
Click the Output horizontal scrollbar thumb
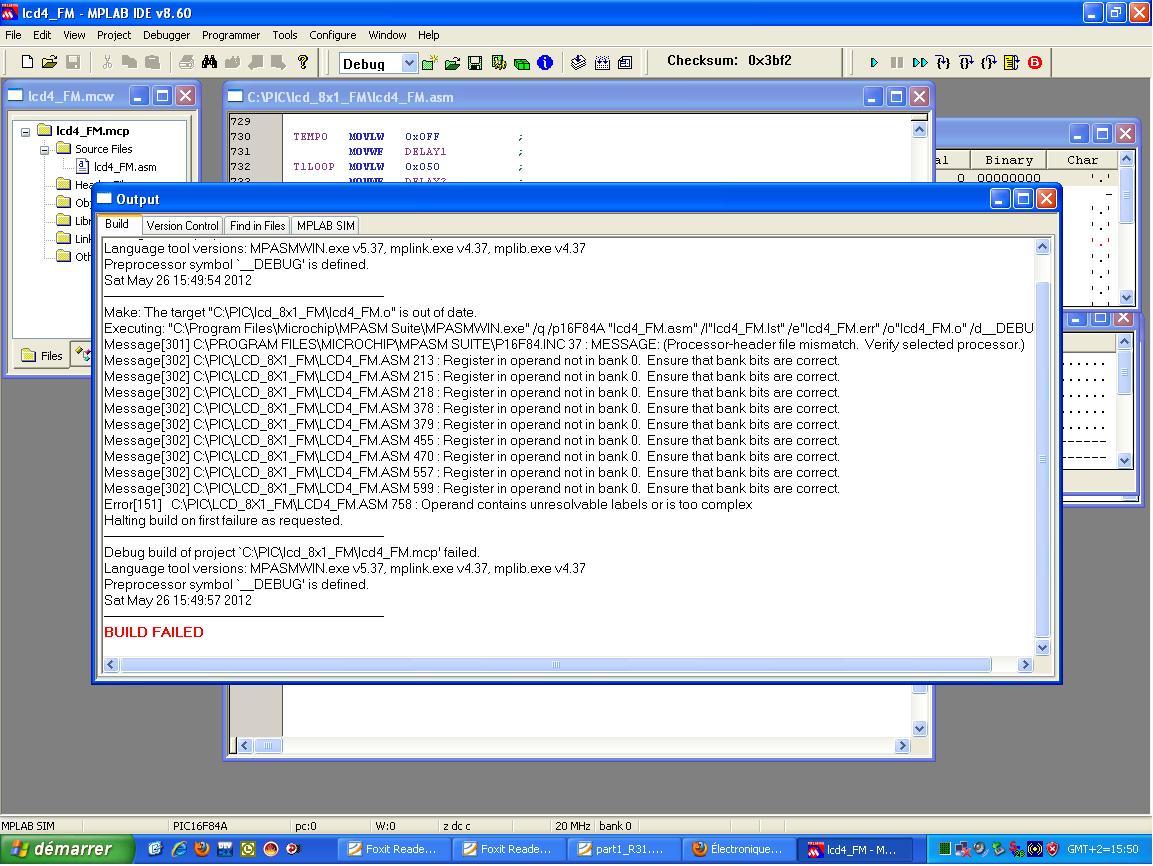[556, 665]
